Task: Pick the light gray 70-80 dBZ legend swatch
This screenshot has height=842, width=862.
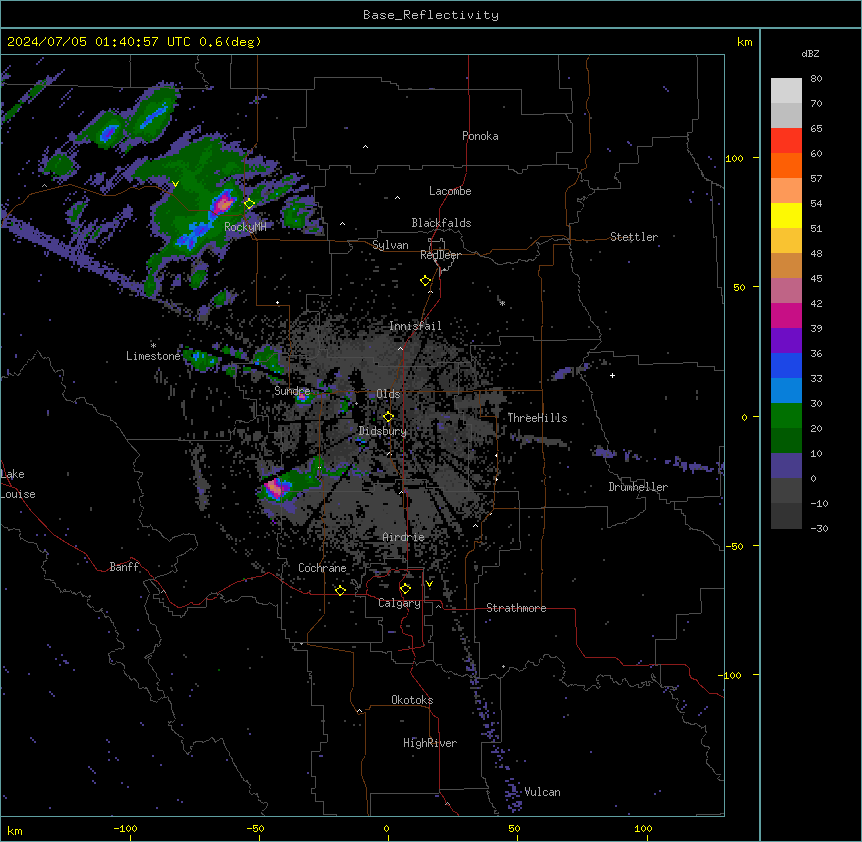Action: pos(786,91)
